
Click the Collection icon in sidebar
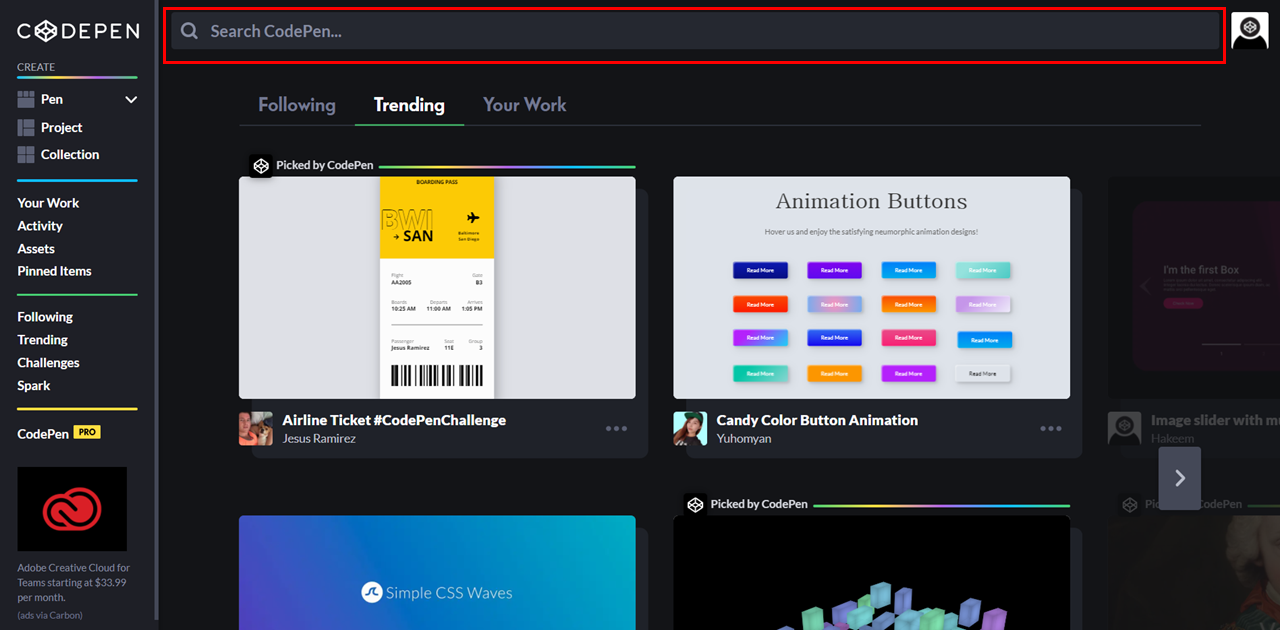coord(26,154)
